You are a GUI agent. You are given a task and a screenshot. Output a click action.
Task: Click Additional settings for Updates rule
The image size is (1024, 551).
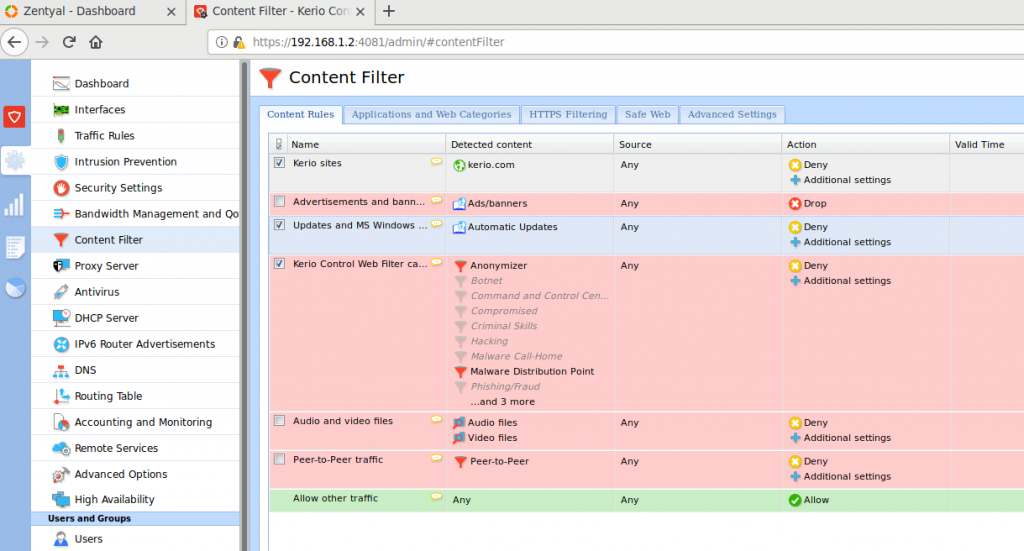click(x=847, y=242)
